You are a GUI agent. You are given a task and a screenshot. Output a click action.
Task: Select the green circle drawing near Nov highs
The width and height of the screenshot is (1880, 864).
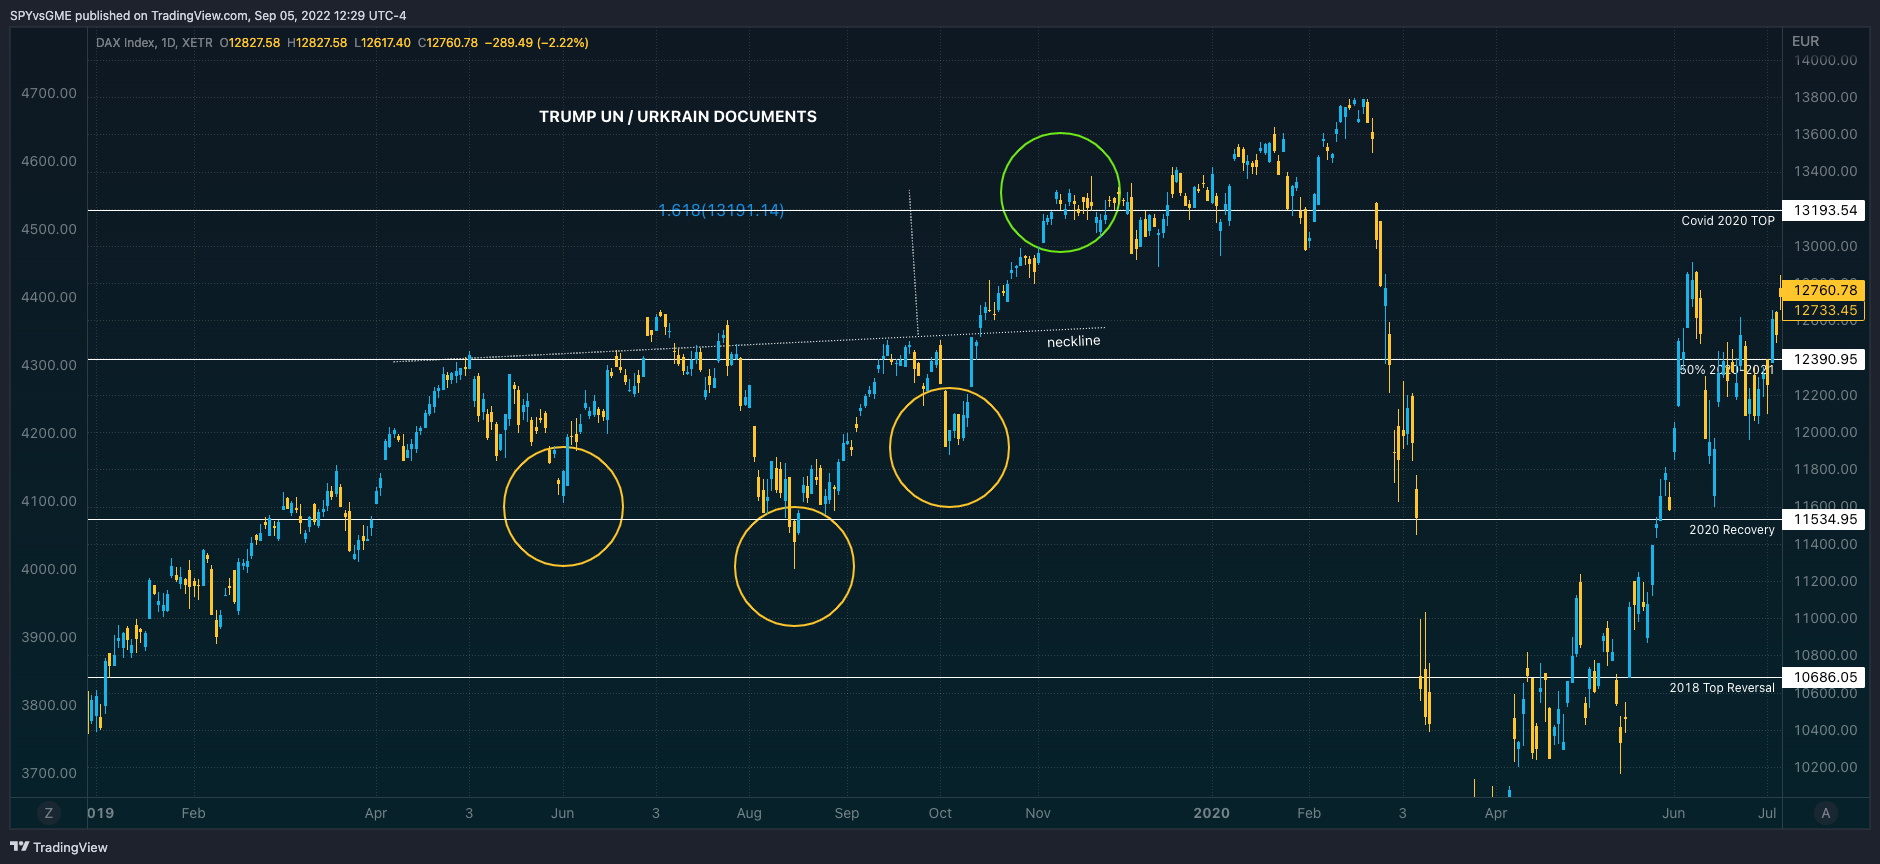pyautogui.click(x=1060, y=192)
